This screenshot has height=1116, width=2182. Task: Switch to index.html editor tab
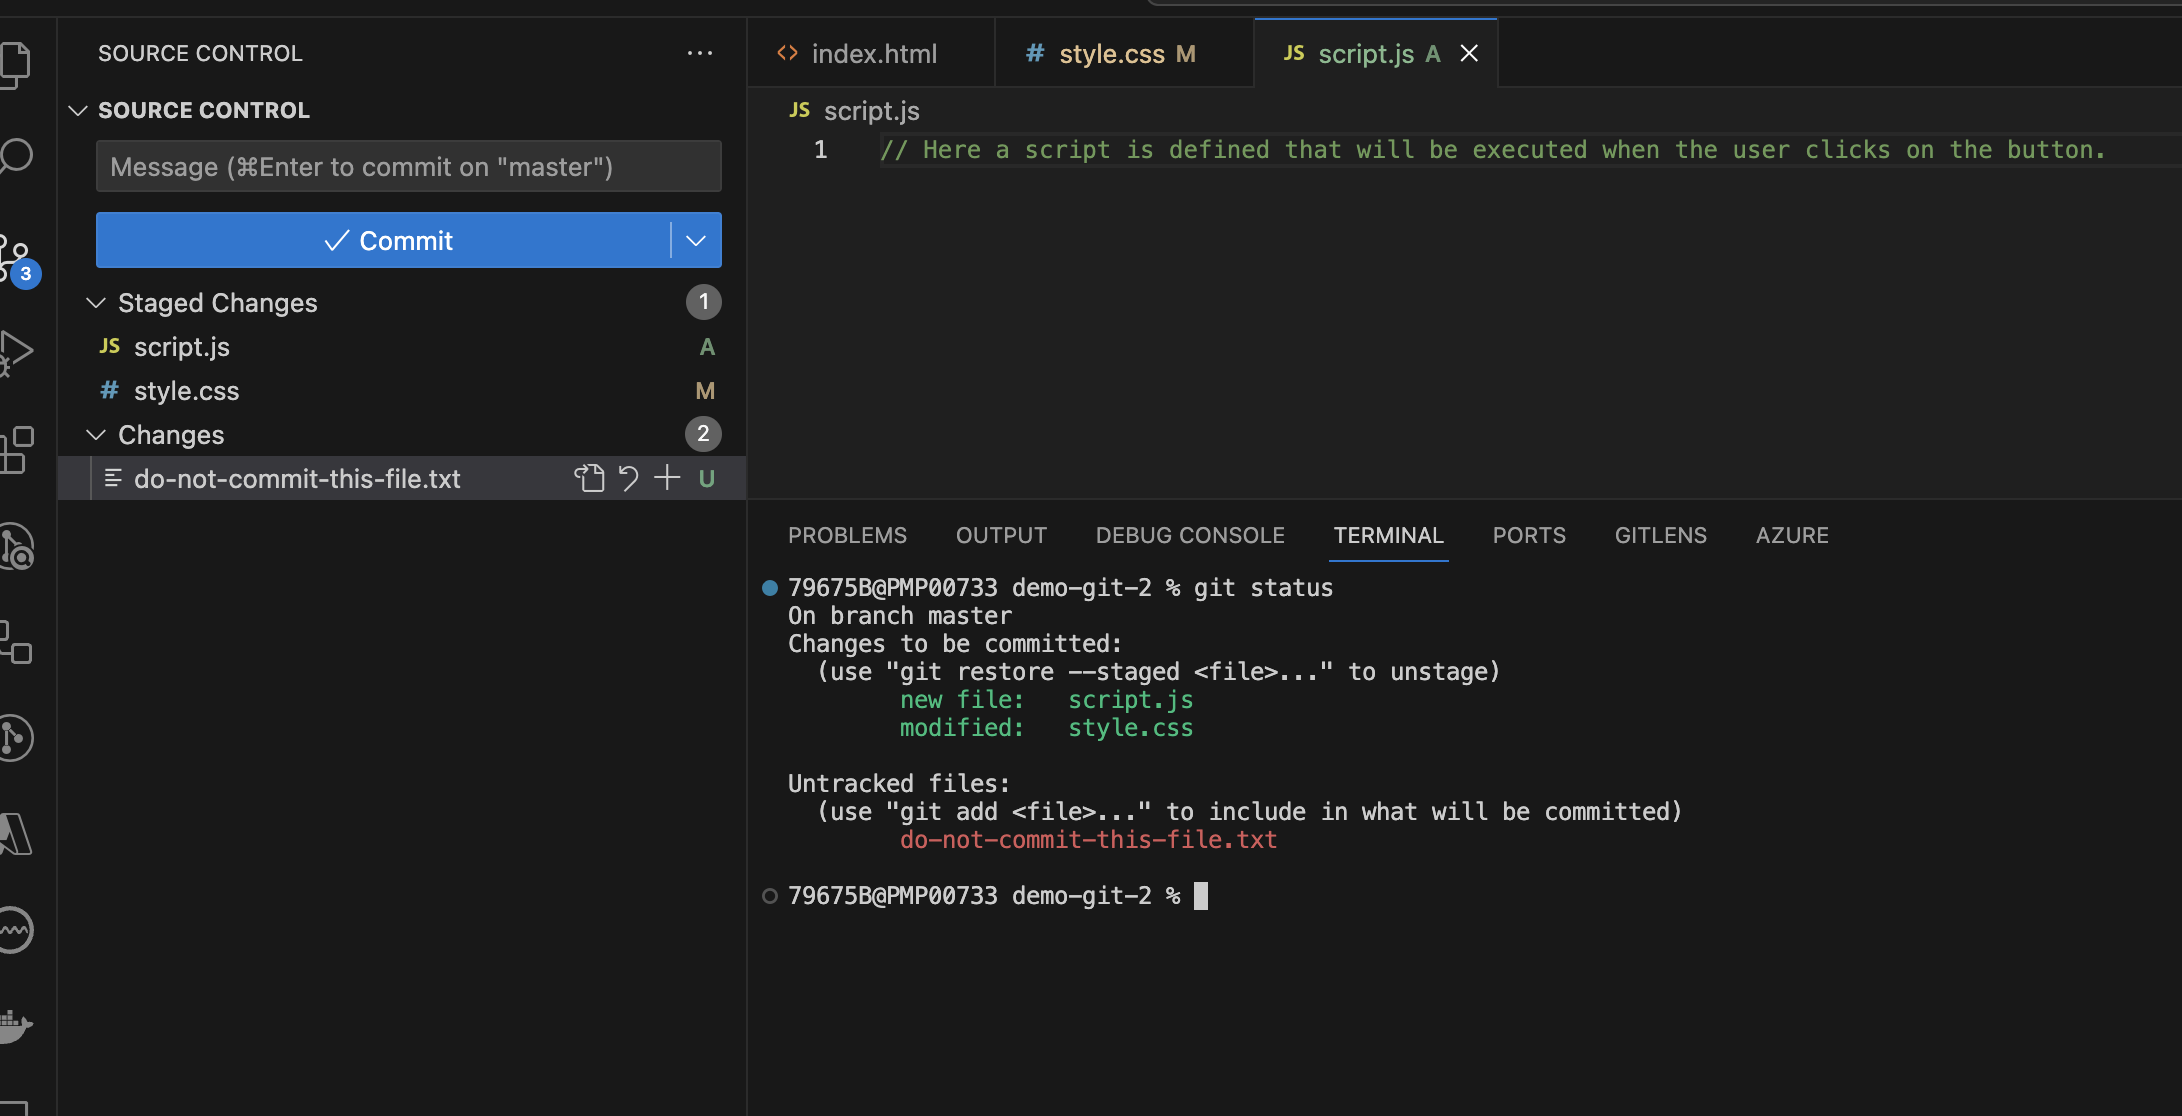(871, 53)
